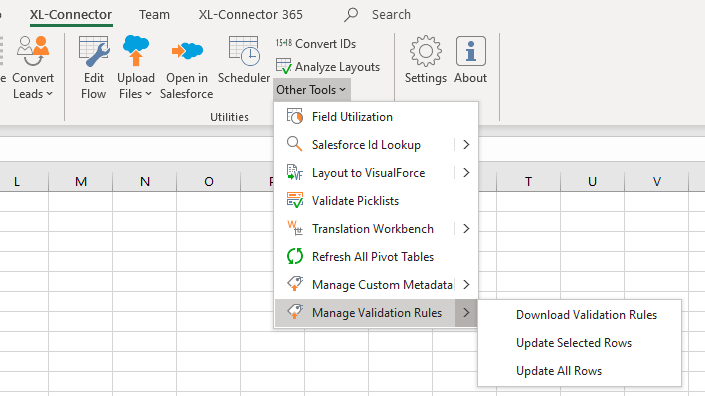Expand the Layout to VisualForce submenu
The image size is (705, 396).
click(466, 173)
